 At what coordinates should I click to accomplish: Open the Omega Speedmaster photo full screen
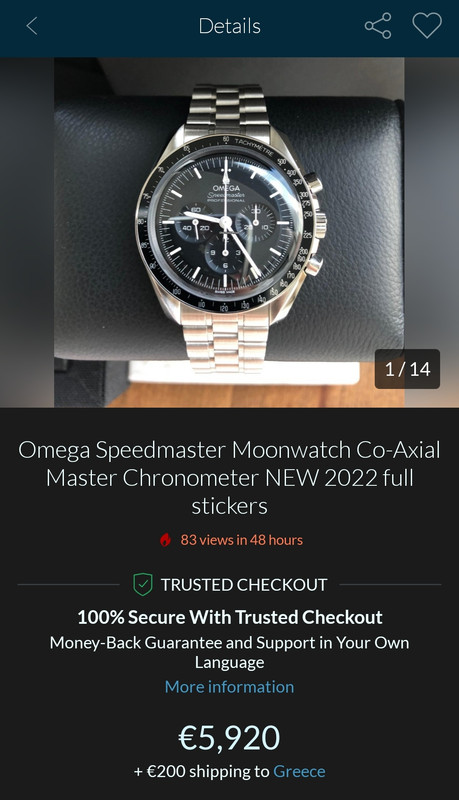click(230, 232)
